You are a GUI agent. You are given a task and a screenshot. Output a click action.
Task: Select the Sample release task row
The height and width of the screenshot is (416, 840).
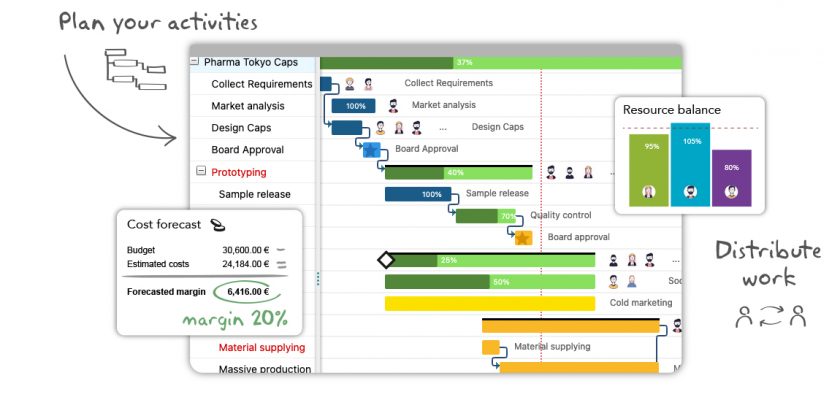(254, 194)
